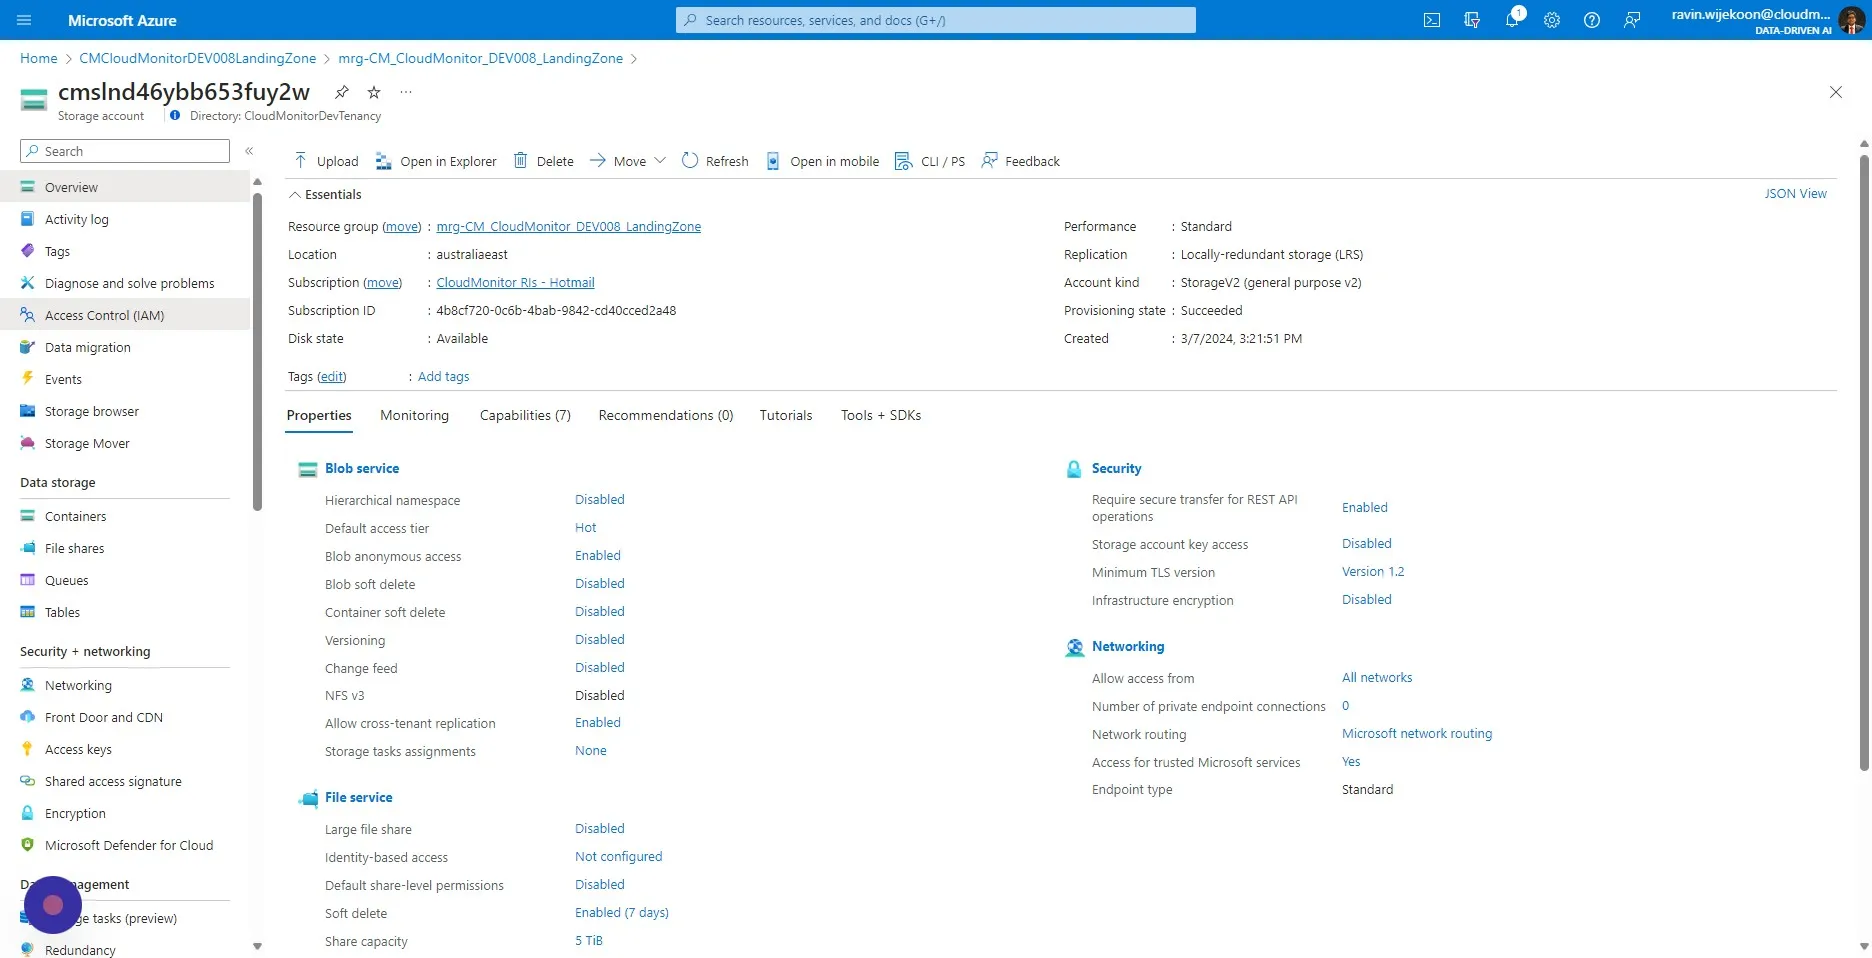Open Encryption in the sidebar
This screenshot has width=1872, height=958.
point(125,813)
